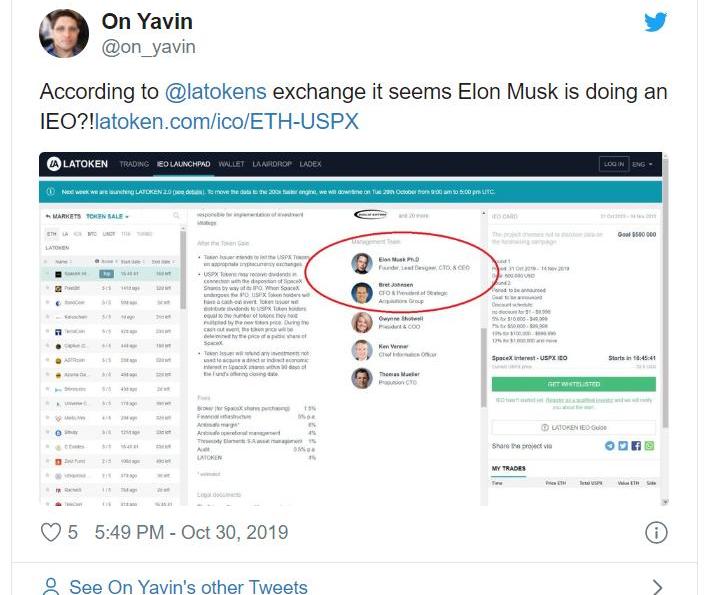Share the project via Twitter icon

(x=623, y=445)
